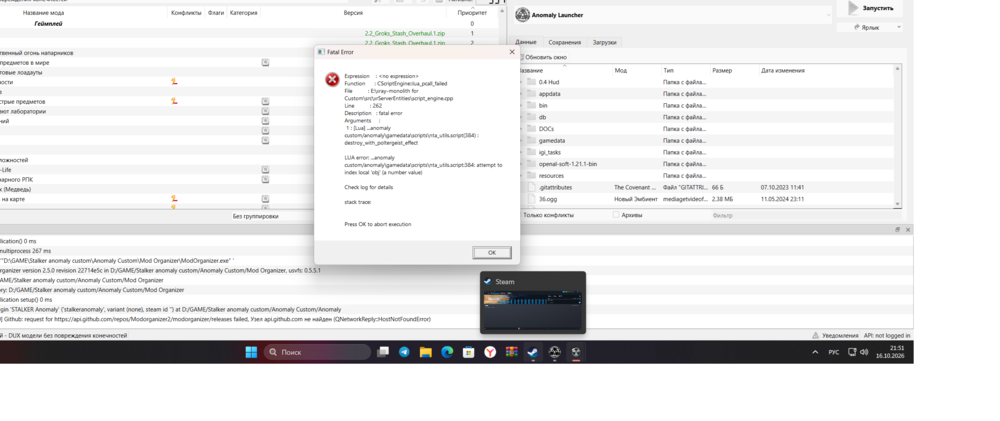Sort mod list by Приоритет column
The height and width of the screenshot is (421, 1000).
click(472, 13)
